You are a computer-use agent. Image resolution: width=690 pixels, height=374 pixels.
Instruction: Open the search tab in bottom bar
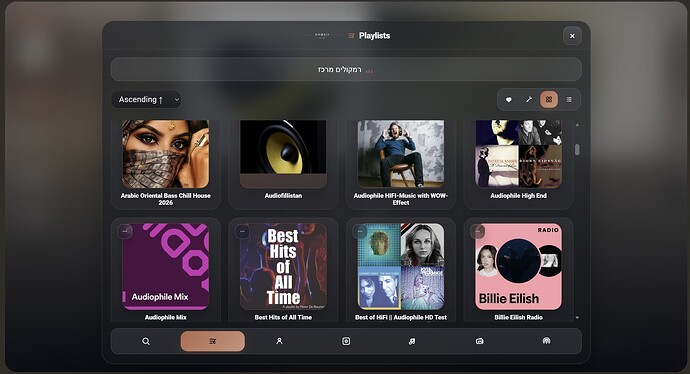146,341
